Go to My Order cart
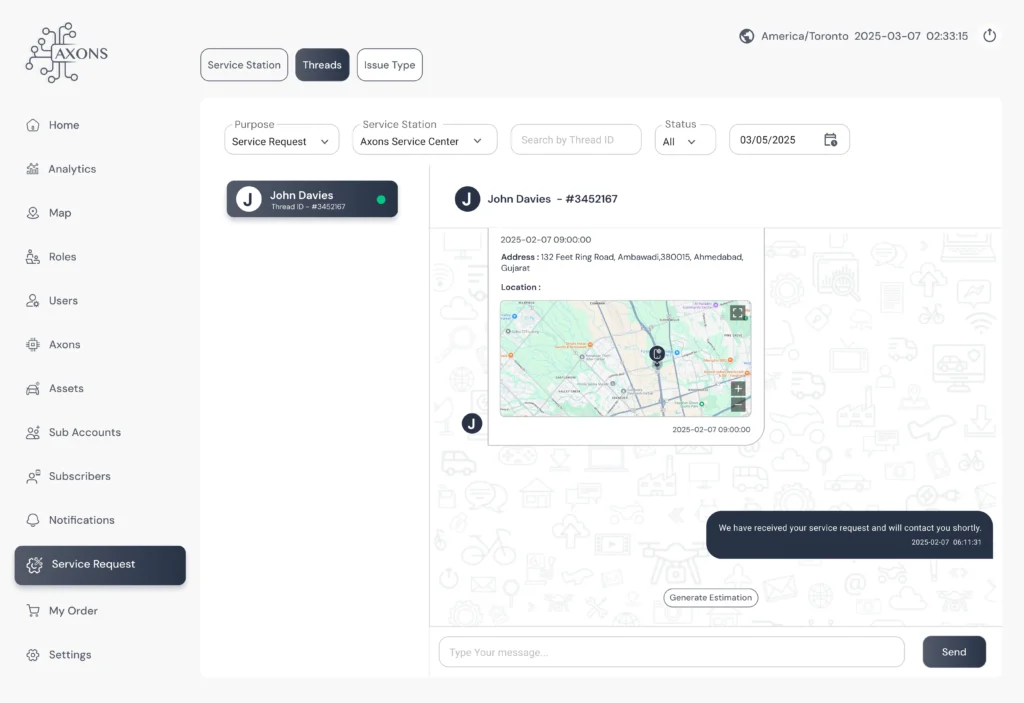The height and width of the screenshot is (703, 1024). tap(73, 611)
